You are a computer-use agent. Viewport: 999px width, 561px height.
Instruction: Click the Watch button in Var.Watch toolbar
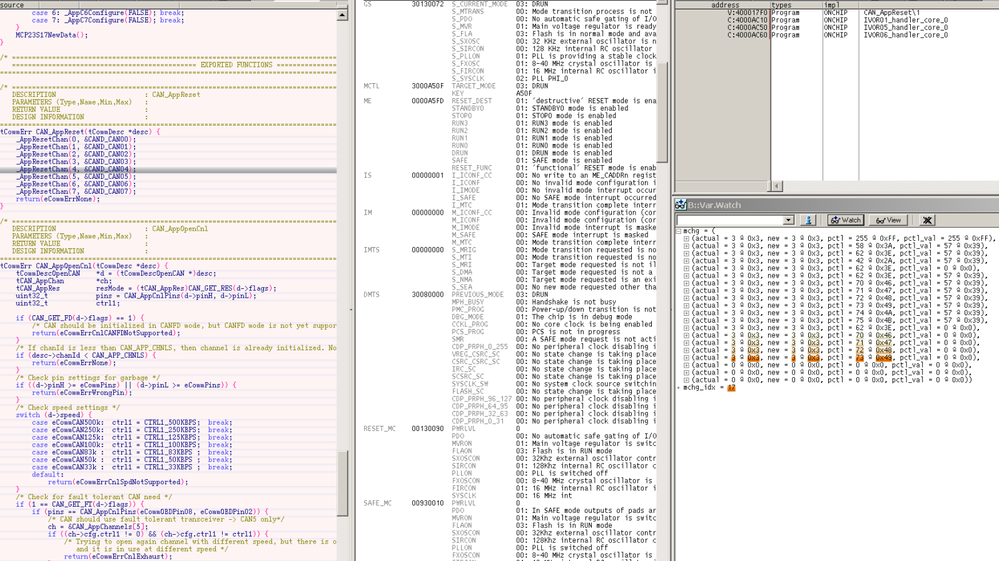click(845, 220)
